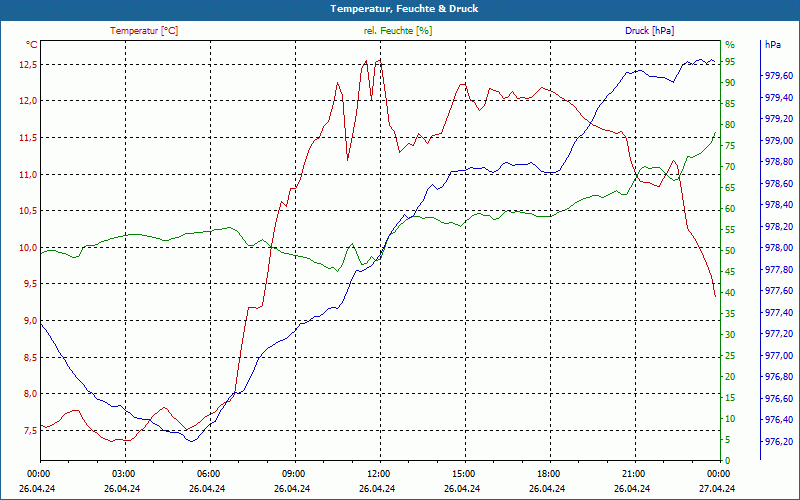Click the '09:00' time axis label
Screen dimensions: 800x500
click(292, 473)
